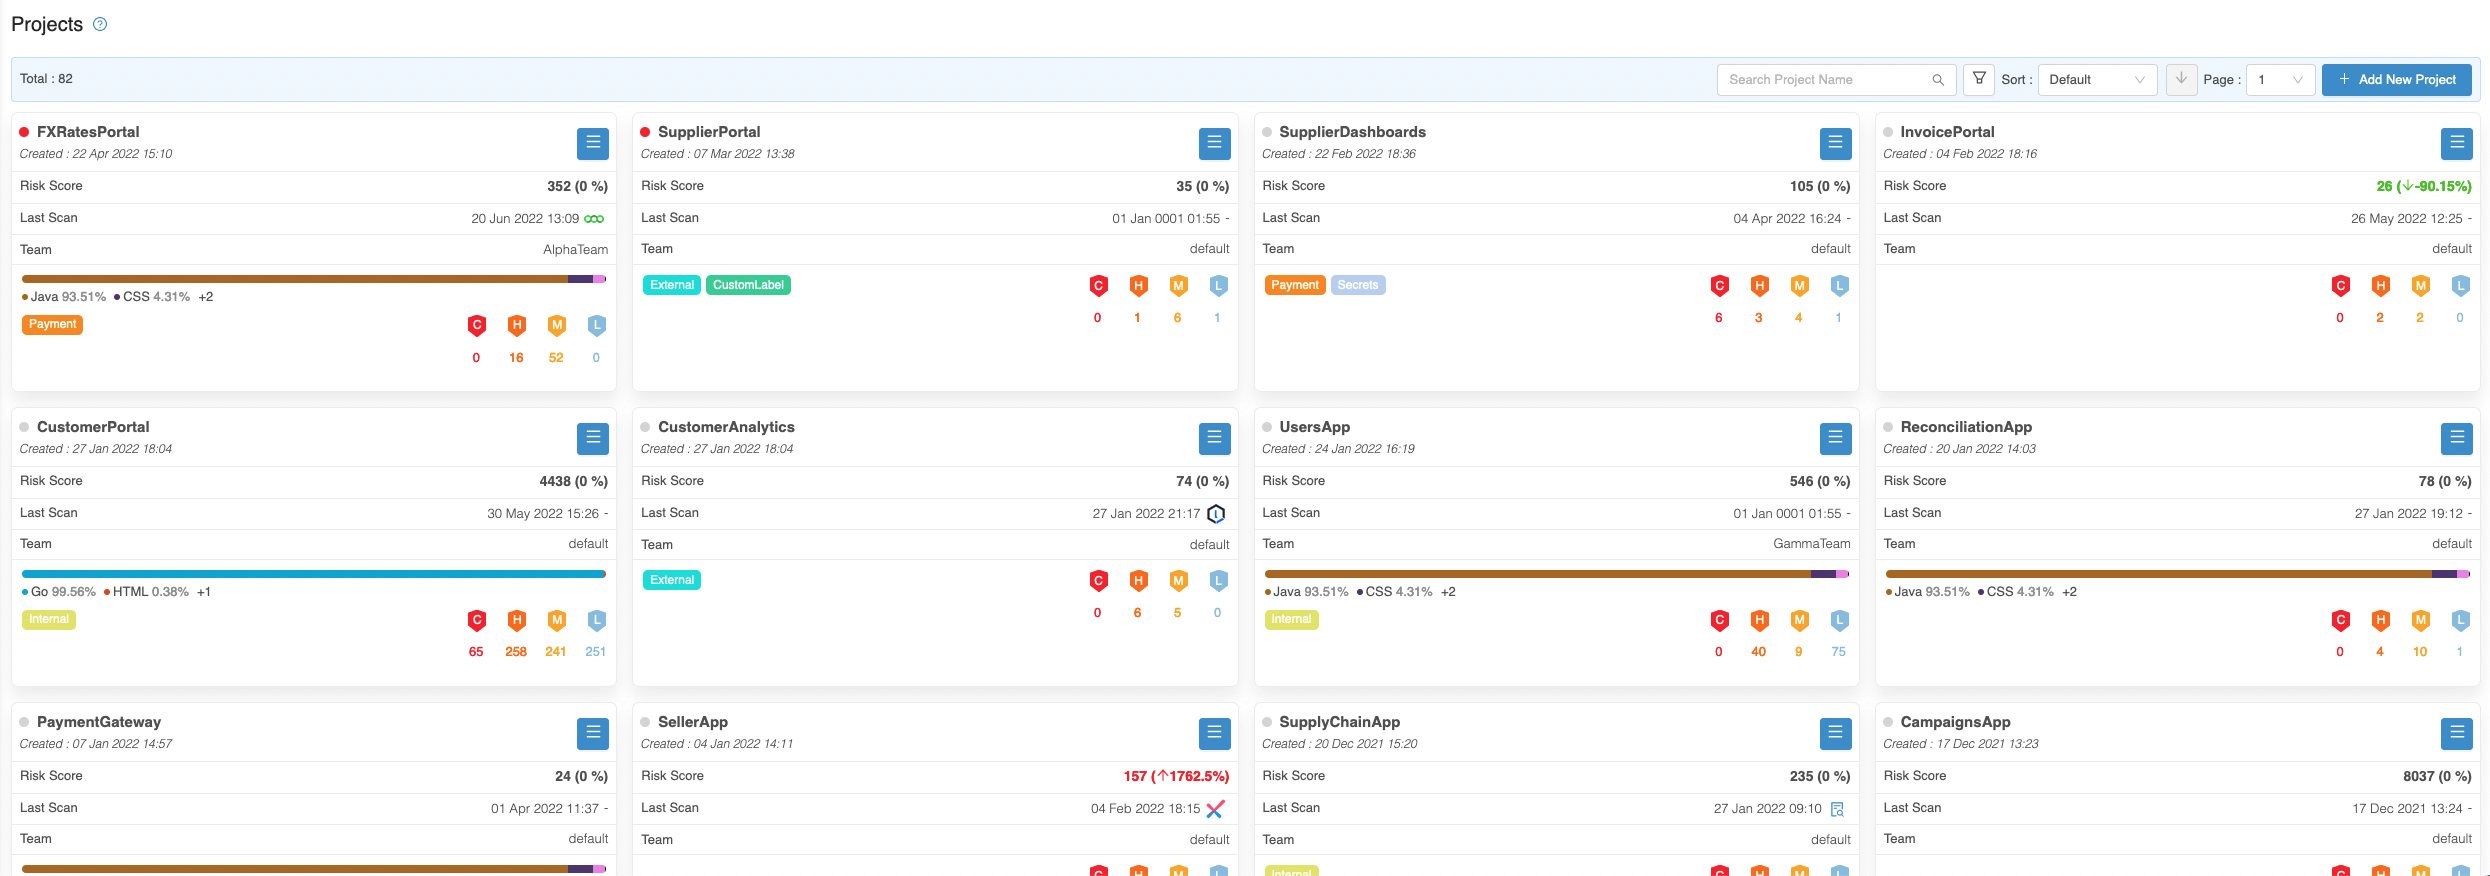2490x876 pixels.
Task: Click External label on SupplierPortal
Action: click(672, 285)
